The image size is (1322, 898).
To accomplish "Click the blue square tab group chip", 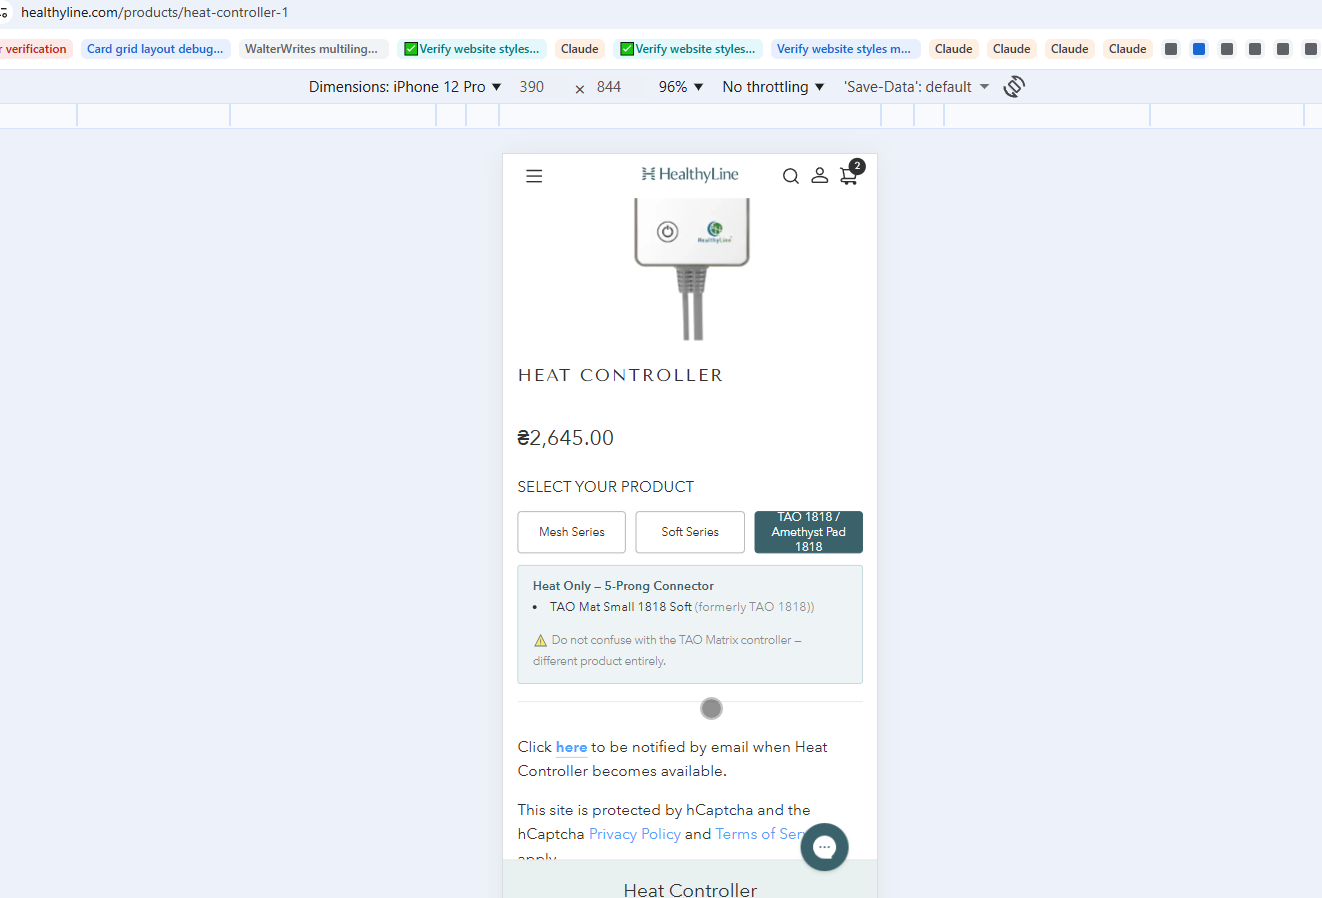I will (x=1199, y=49).
